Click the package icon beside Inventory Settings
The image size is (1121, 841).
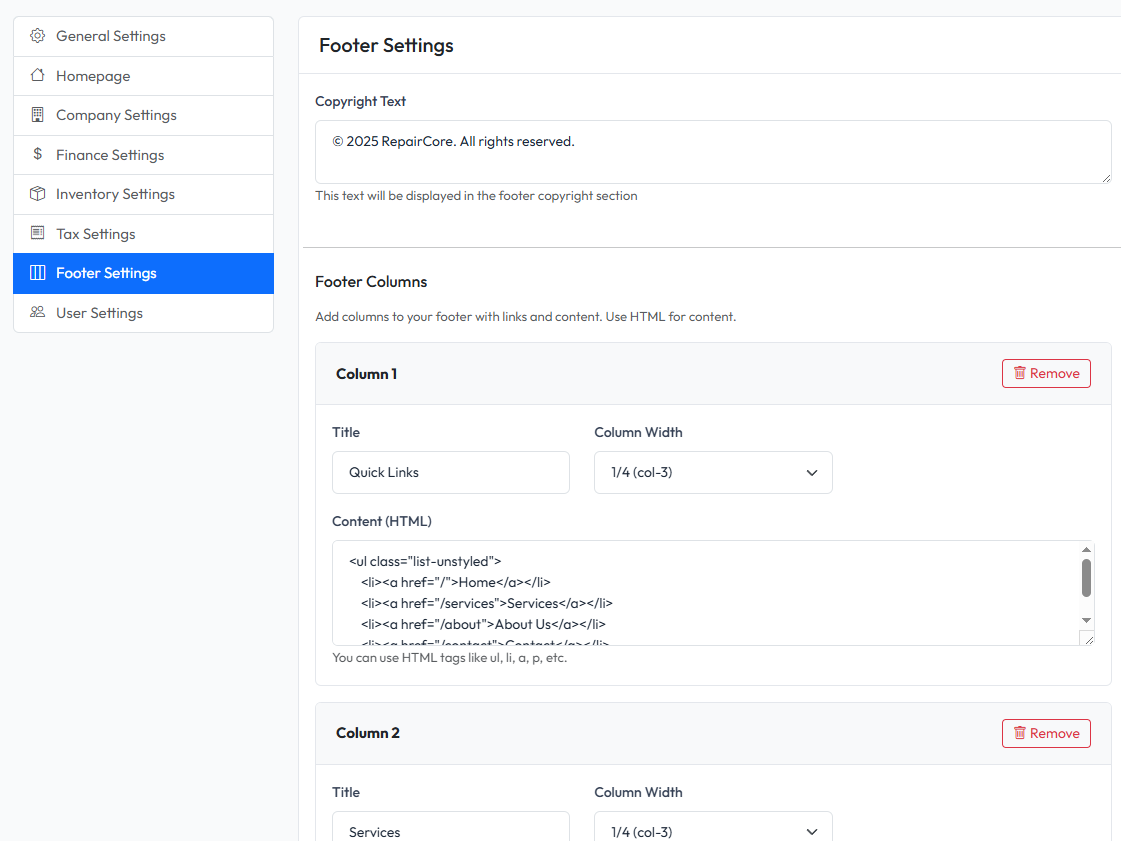[37, 194]
